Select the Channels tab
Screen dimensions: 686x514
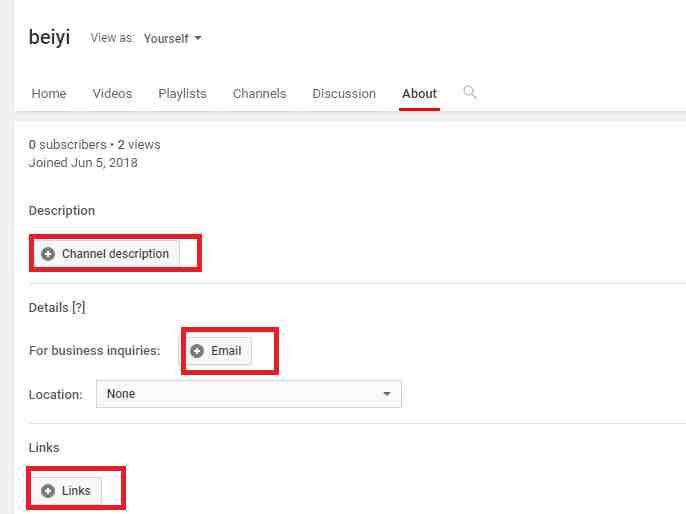click(x=259, y=94)
